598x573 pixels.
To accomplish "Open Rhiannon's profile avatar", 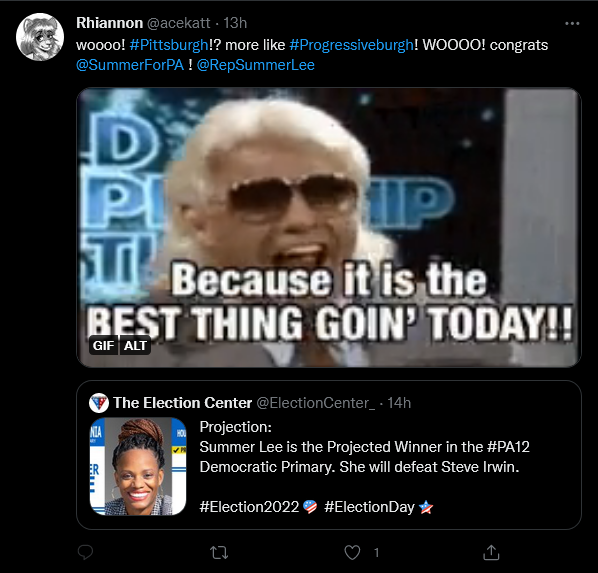I will [x=40, y=37].
